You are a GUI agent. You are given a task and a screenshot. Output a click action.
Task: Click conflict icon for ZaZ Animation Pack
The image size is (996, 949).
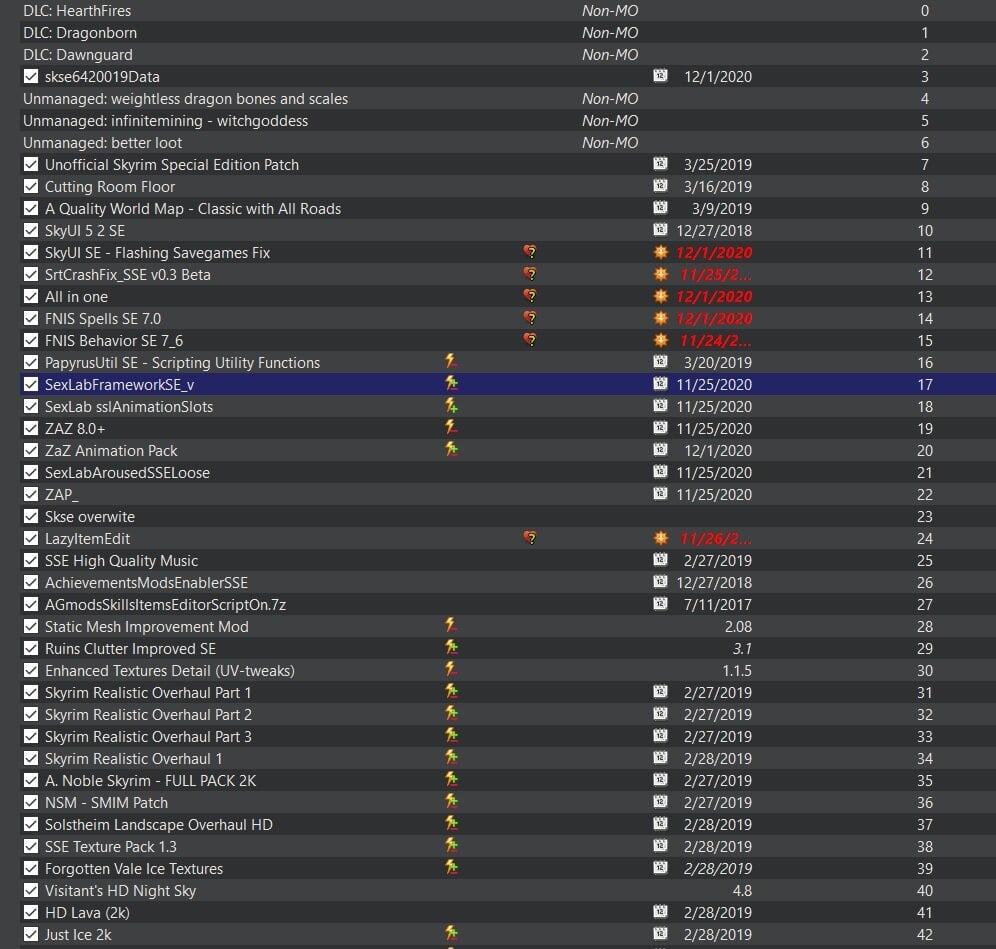pyautogui.click(x=451, y=450)
